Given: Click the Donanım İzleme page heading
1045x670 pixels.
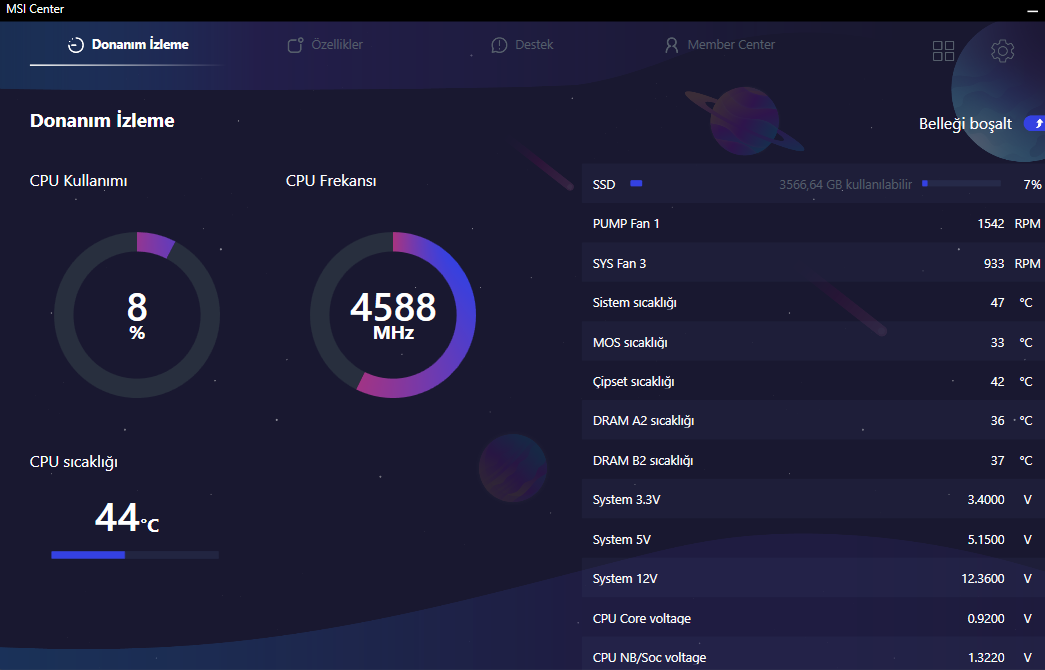Looking at the screenshot, I should pyautogui.click(x=102, y=121).
